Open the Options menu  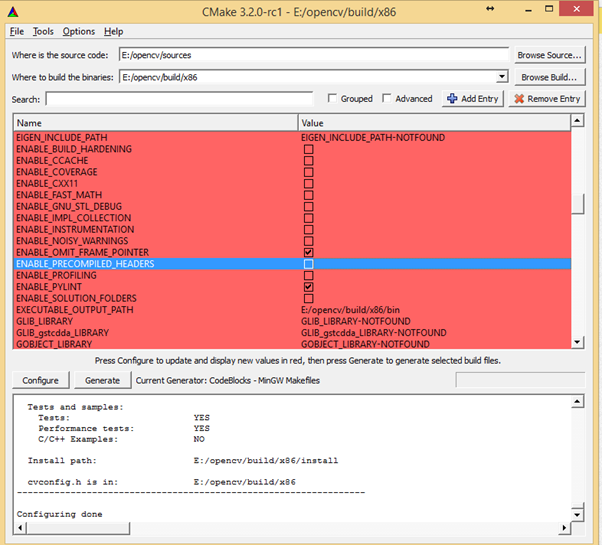pyautogui.click(x=79, y=31)
